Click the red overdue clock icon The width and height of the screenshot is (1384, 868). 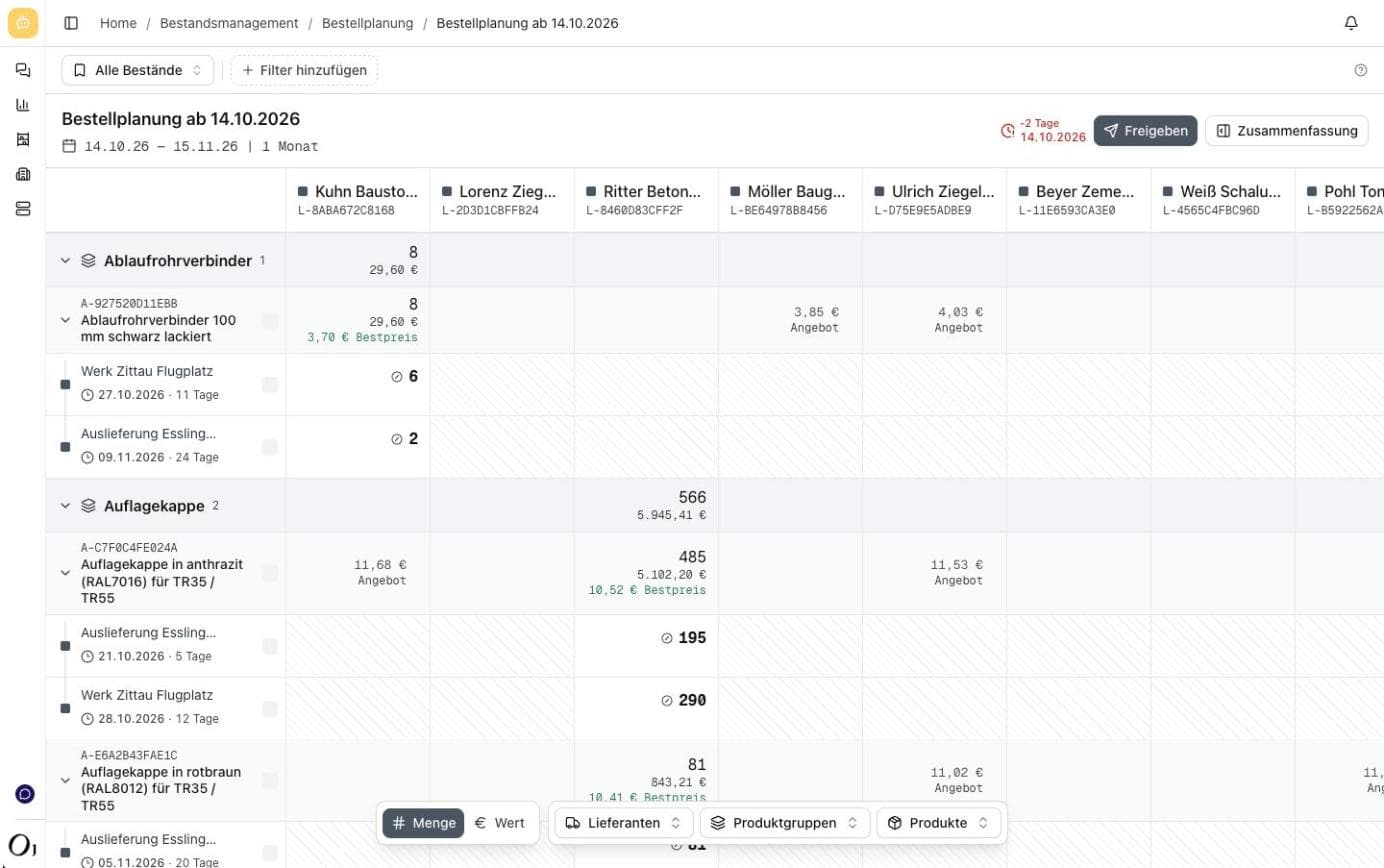pyautogui.click(x=1008, y=131)
